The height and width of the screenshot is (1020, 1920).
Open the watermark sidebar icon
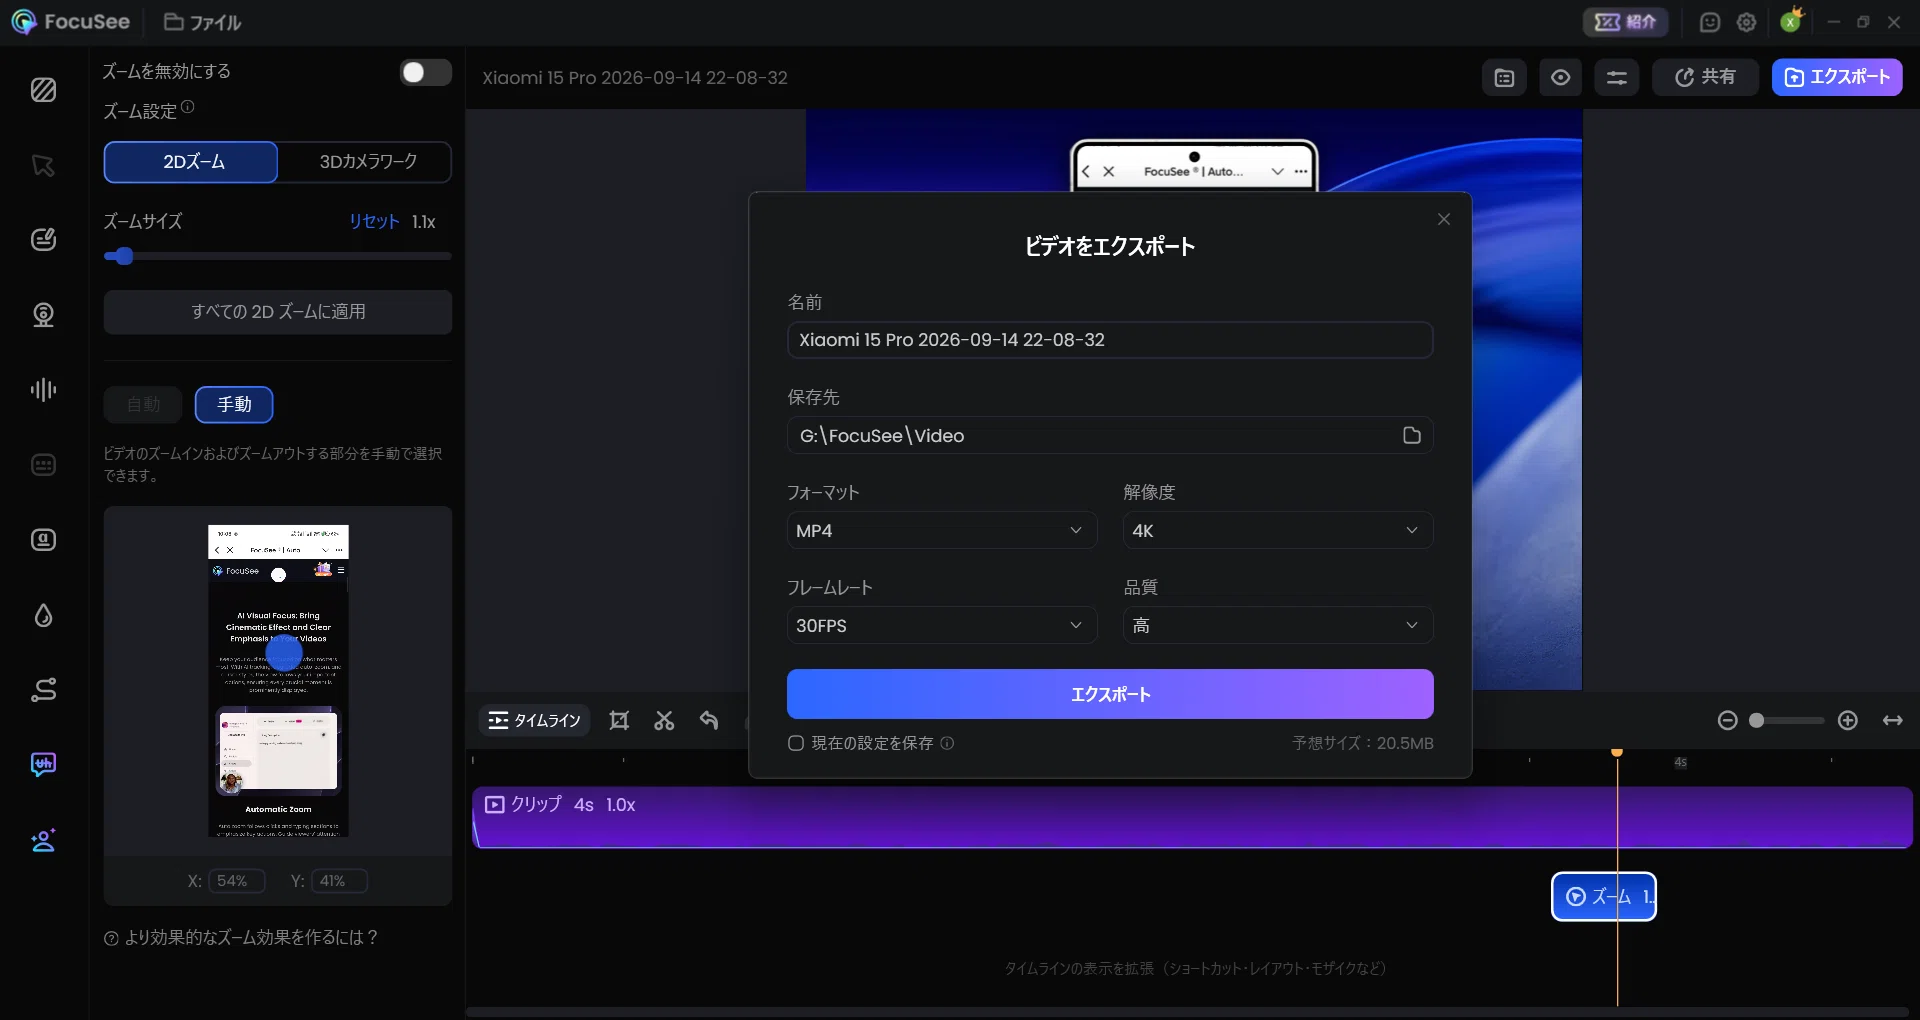click(x=43, y=540)
